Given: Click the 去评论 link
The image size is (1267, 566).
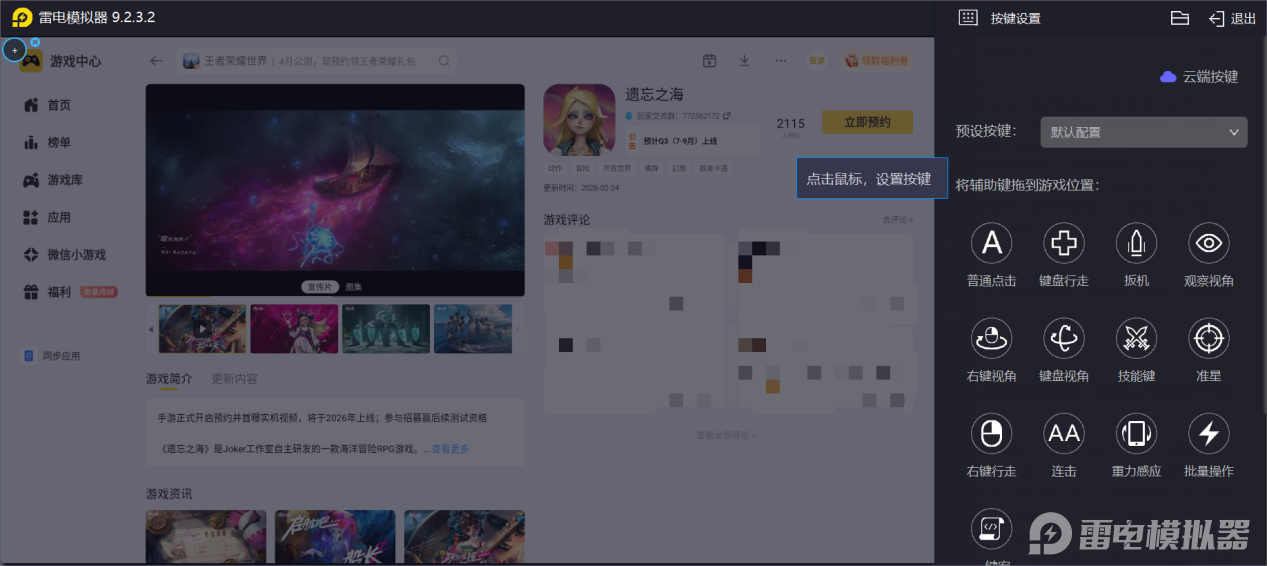Looking at the screenshot, I should (897, 219).
